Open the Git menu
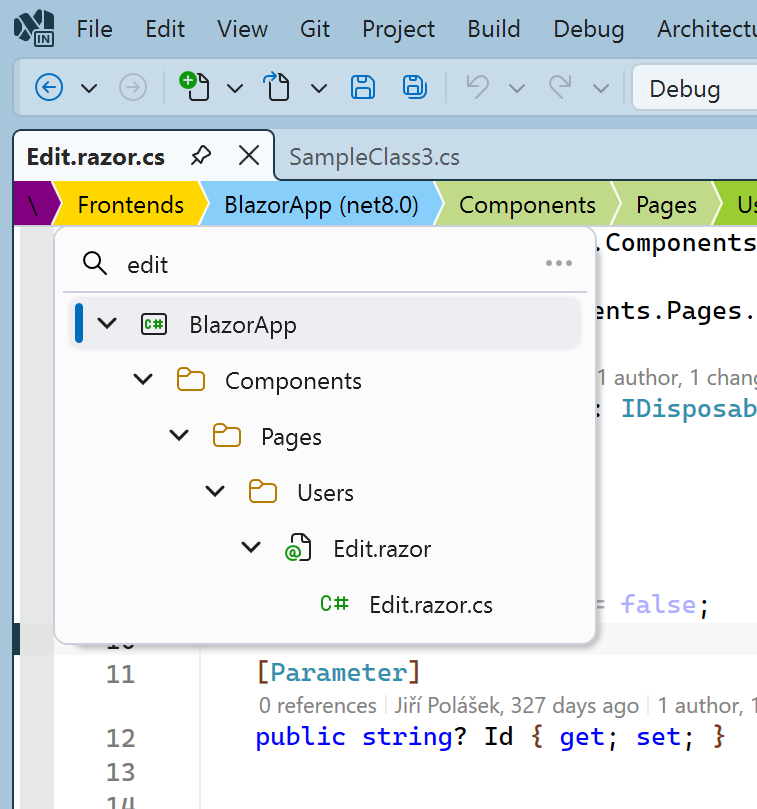The width and height of the screenshot is (757, 809). 315,29
